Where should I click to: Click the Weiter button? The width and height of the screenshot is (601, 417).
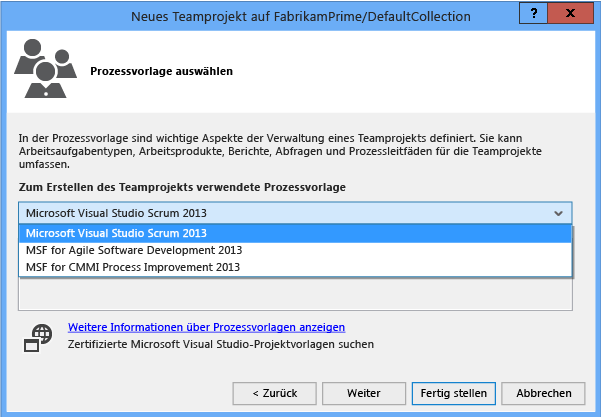click(364, 393)
